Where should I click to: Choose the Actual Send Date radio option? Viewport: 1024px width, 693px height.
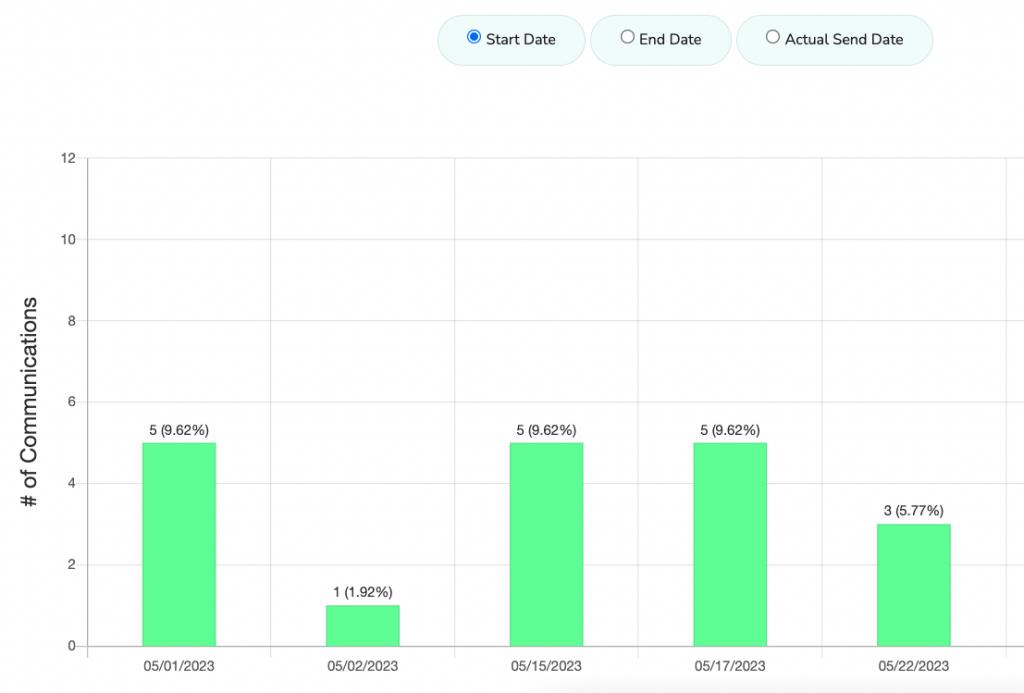pos(772,38)
